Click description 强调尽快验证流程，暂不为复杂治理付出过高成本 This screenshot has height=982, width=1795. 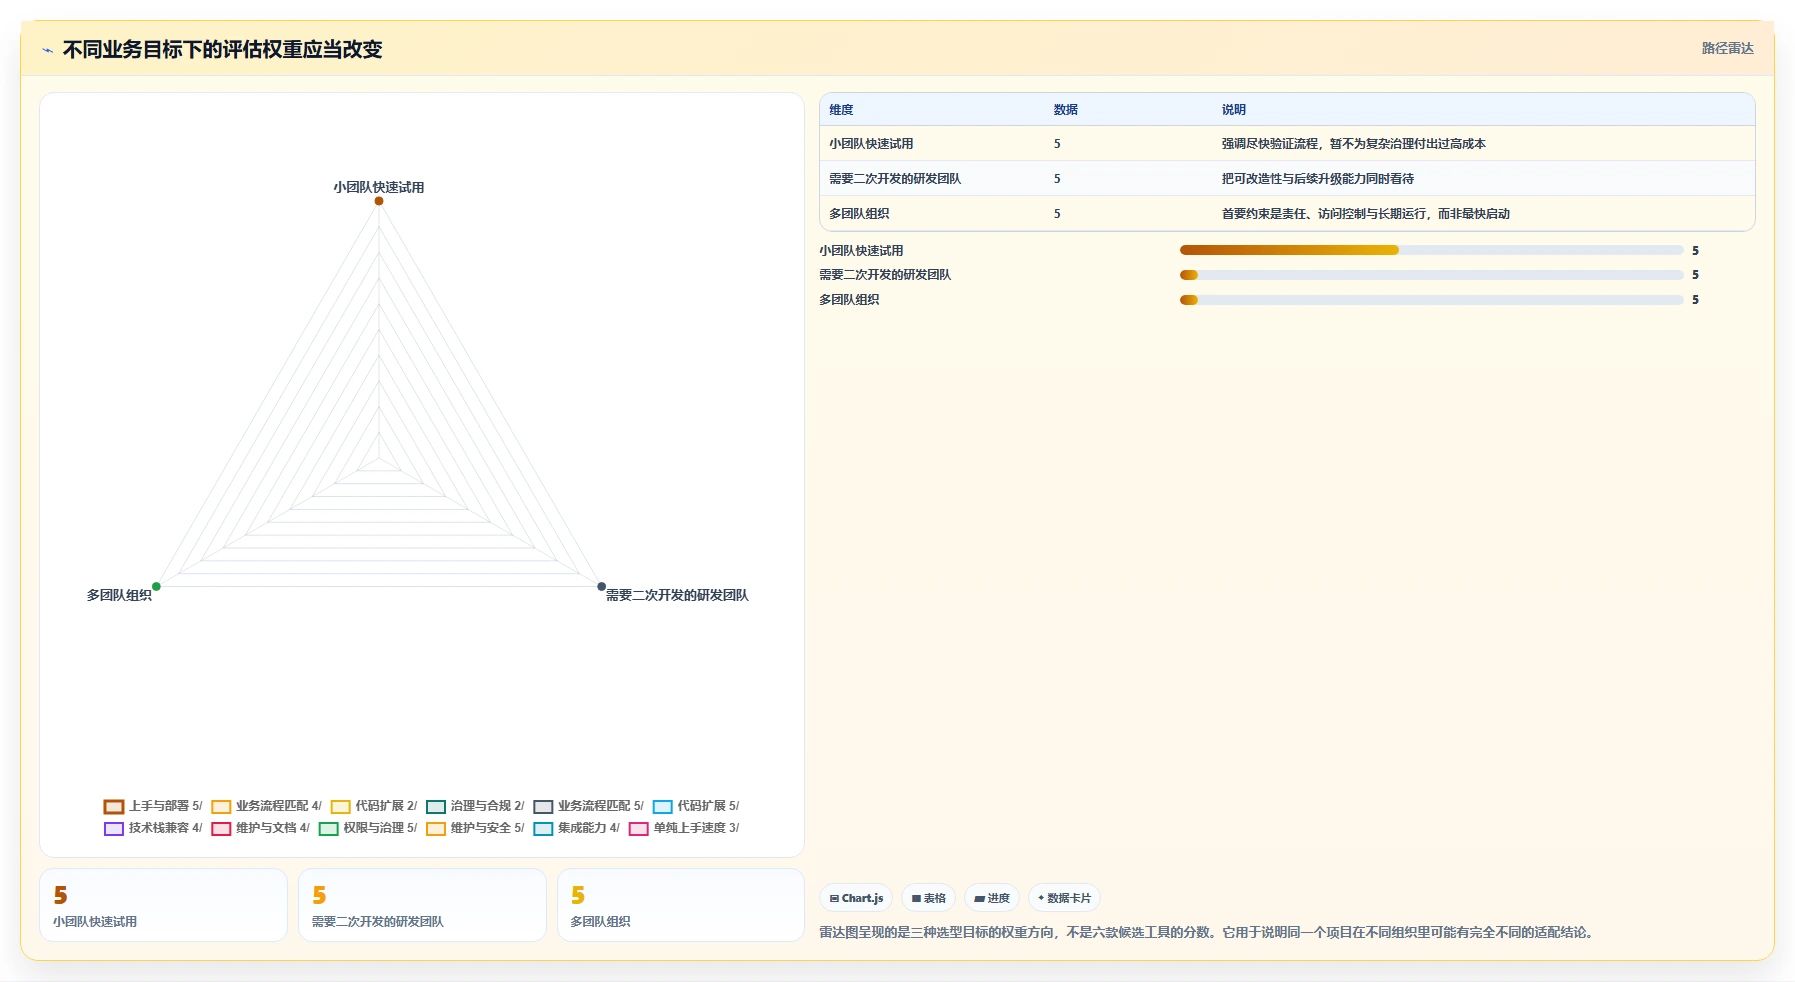point(1353,144)
